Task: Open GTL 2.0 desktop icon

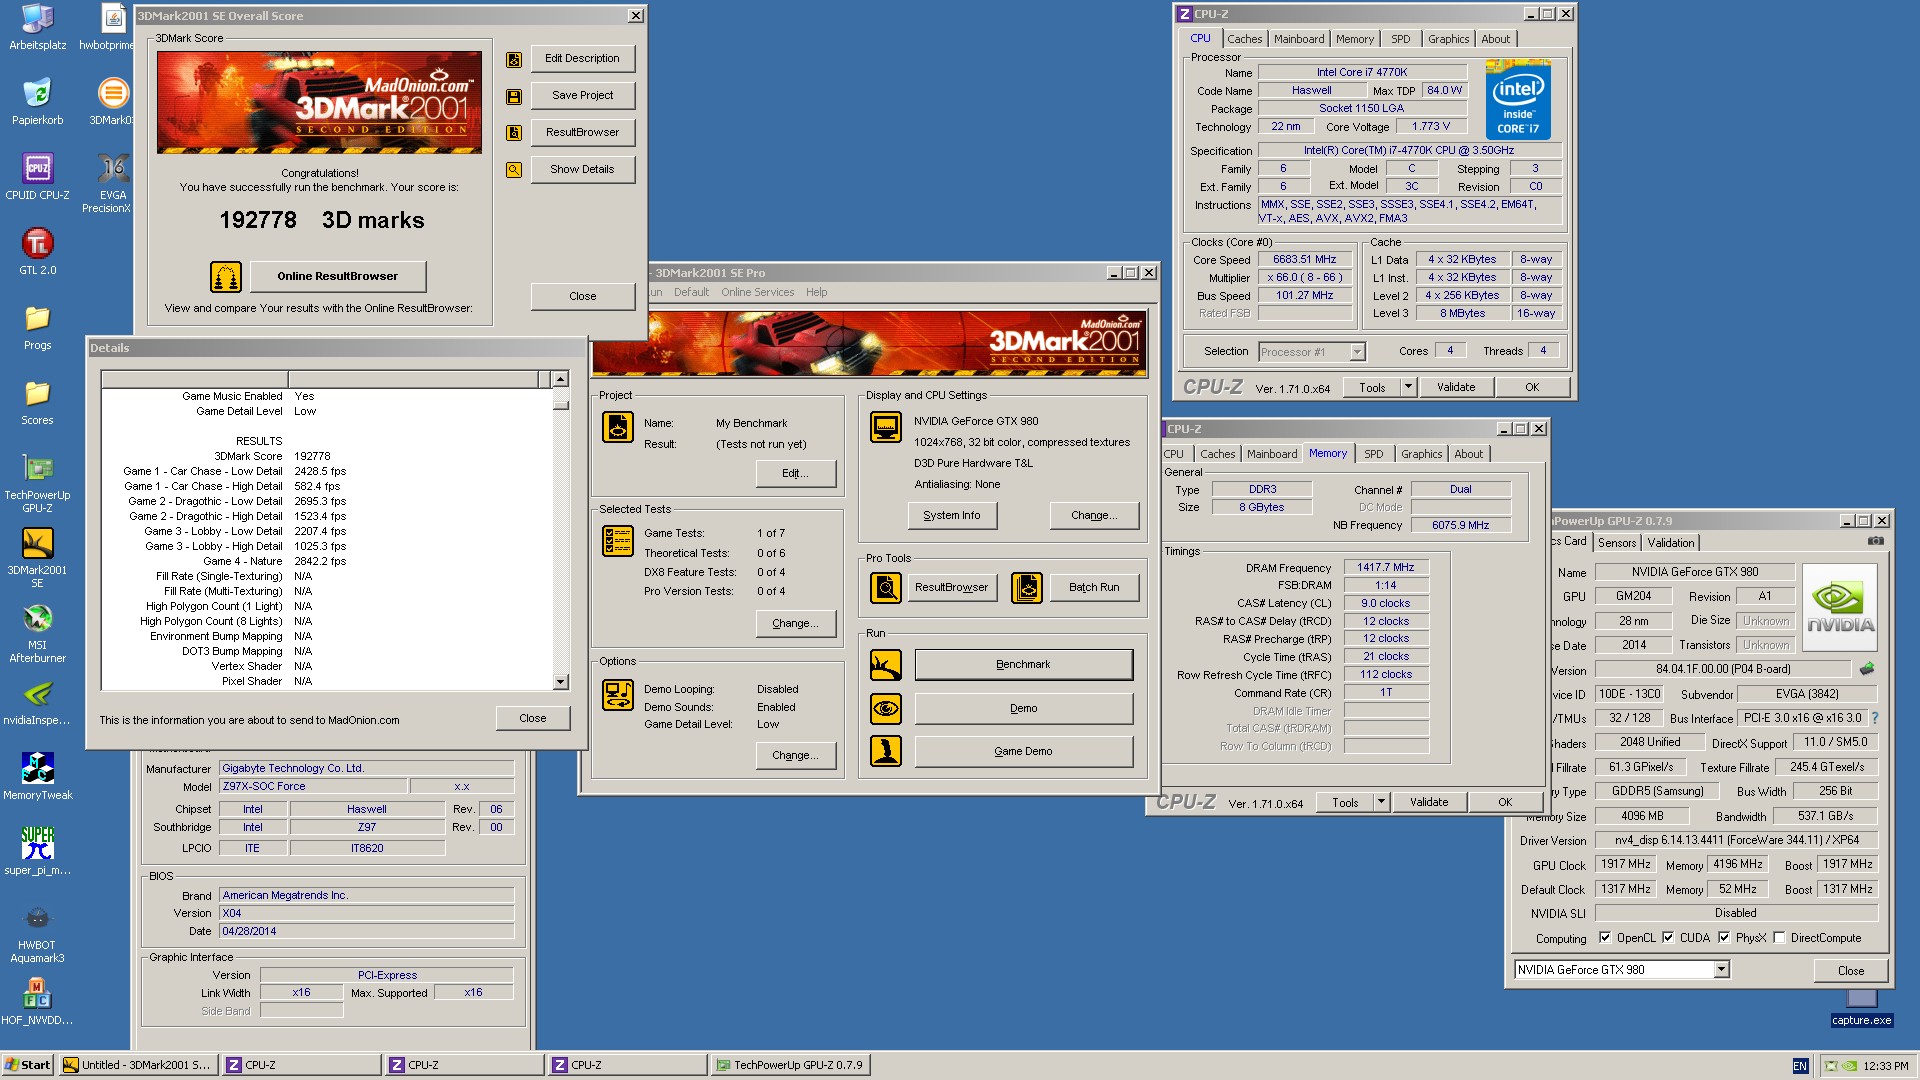Action: click(x=38, y=252)
